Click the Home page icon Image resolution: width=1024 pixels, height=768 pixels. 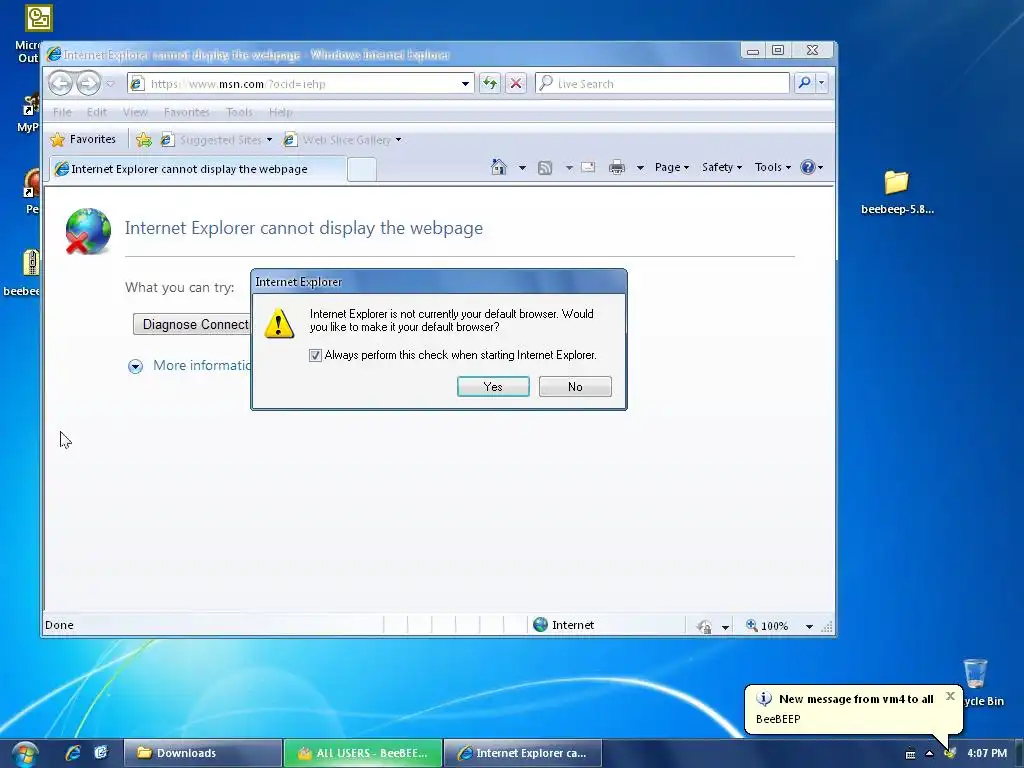point(499,167)
